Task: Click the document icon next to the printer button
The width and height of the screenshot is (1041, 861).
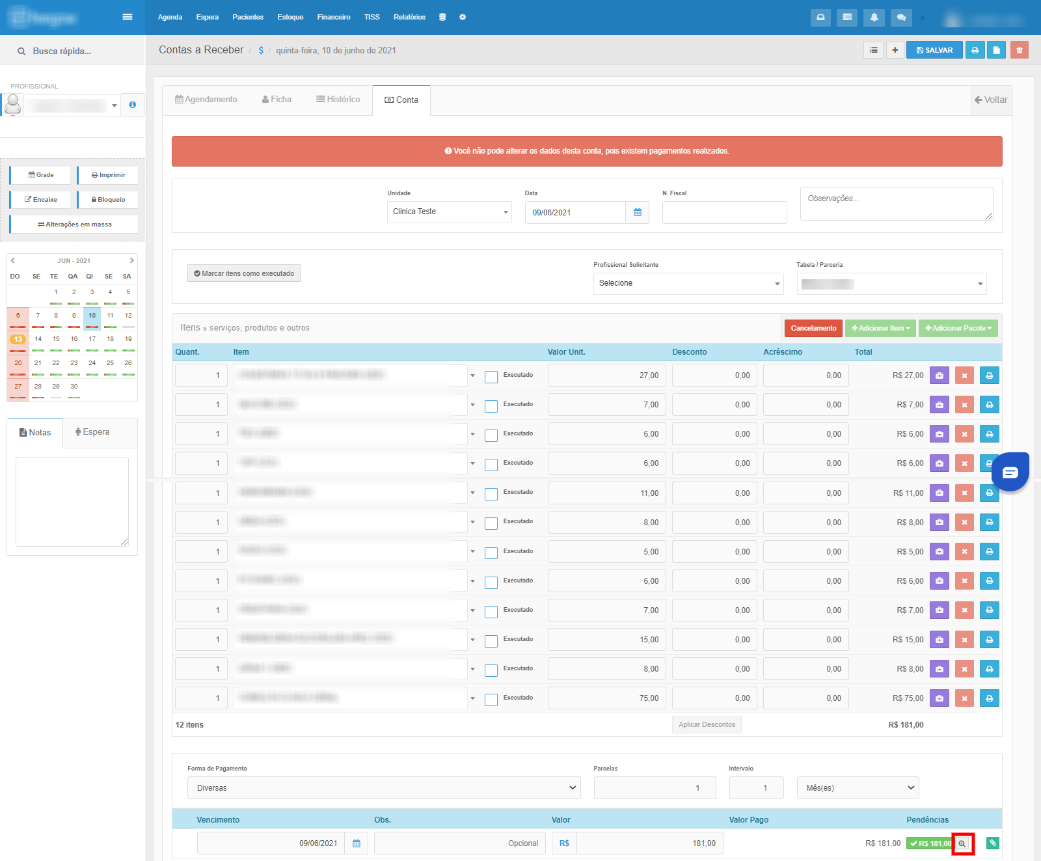Action: pos(997,50)
